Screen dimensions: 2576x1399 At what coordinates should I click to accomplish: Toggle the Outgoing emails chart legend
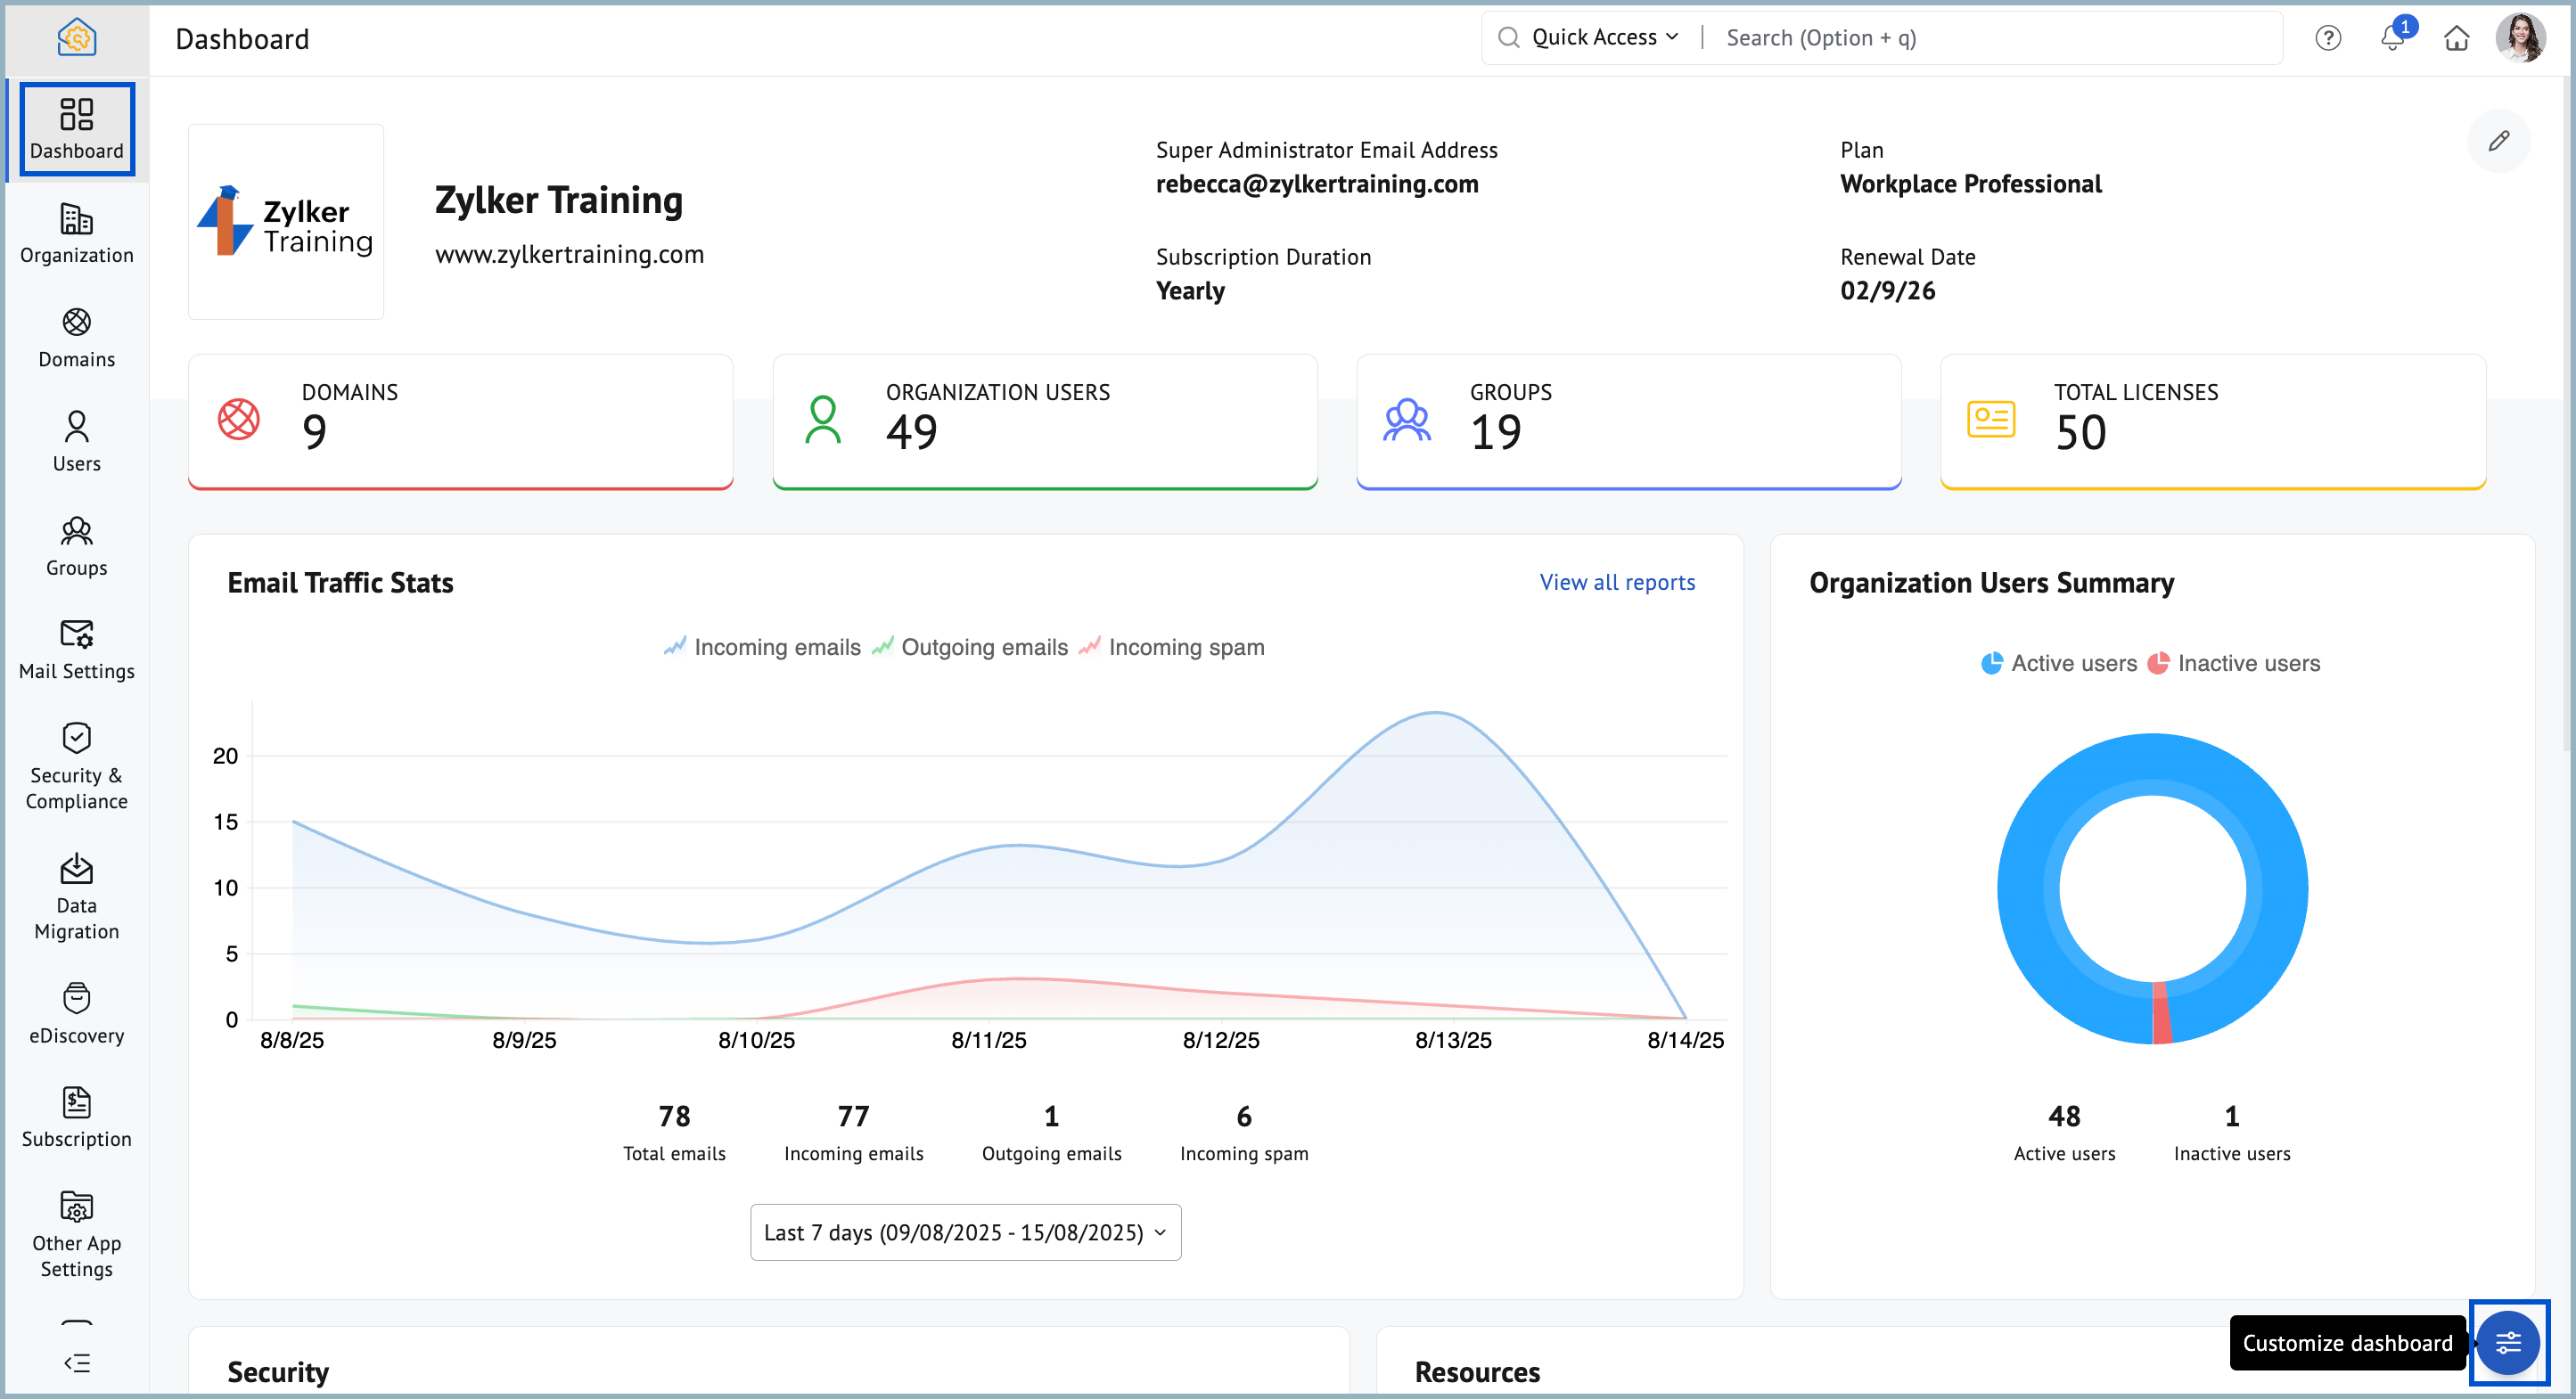pos(984,647)
